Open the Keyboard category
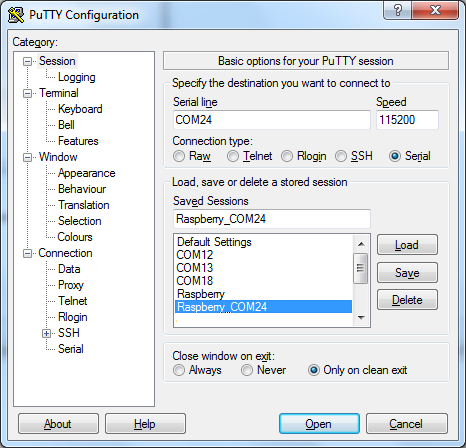466x448 pixels. 80,109
